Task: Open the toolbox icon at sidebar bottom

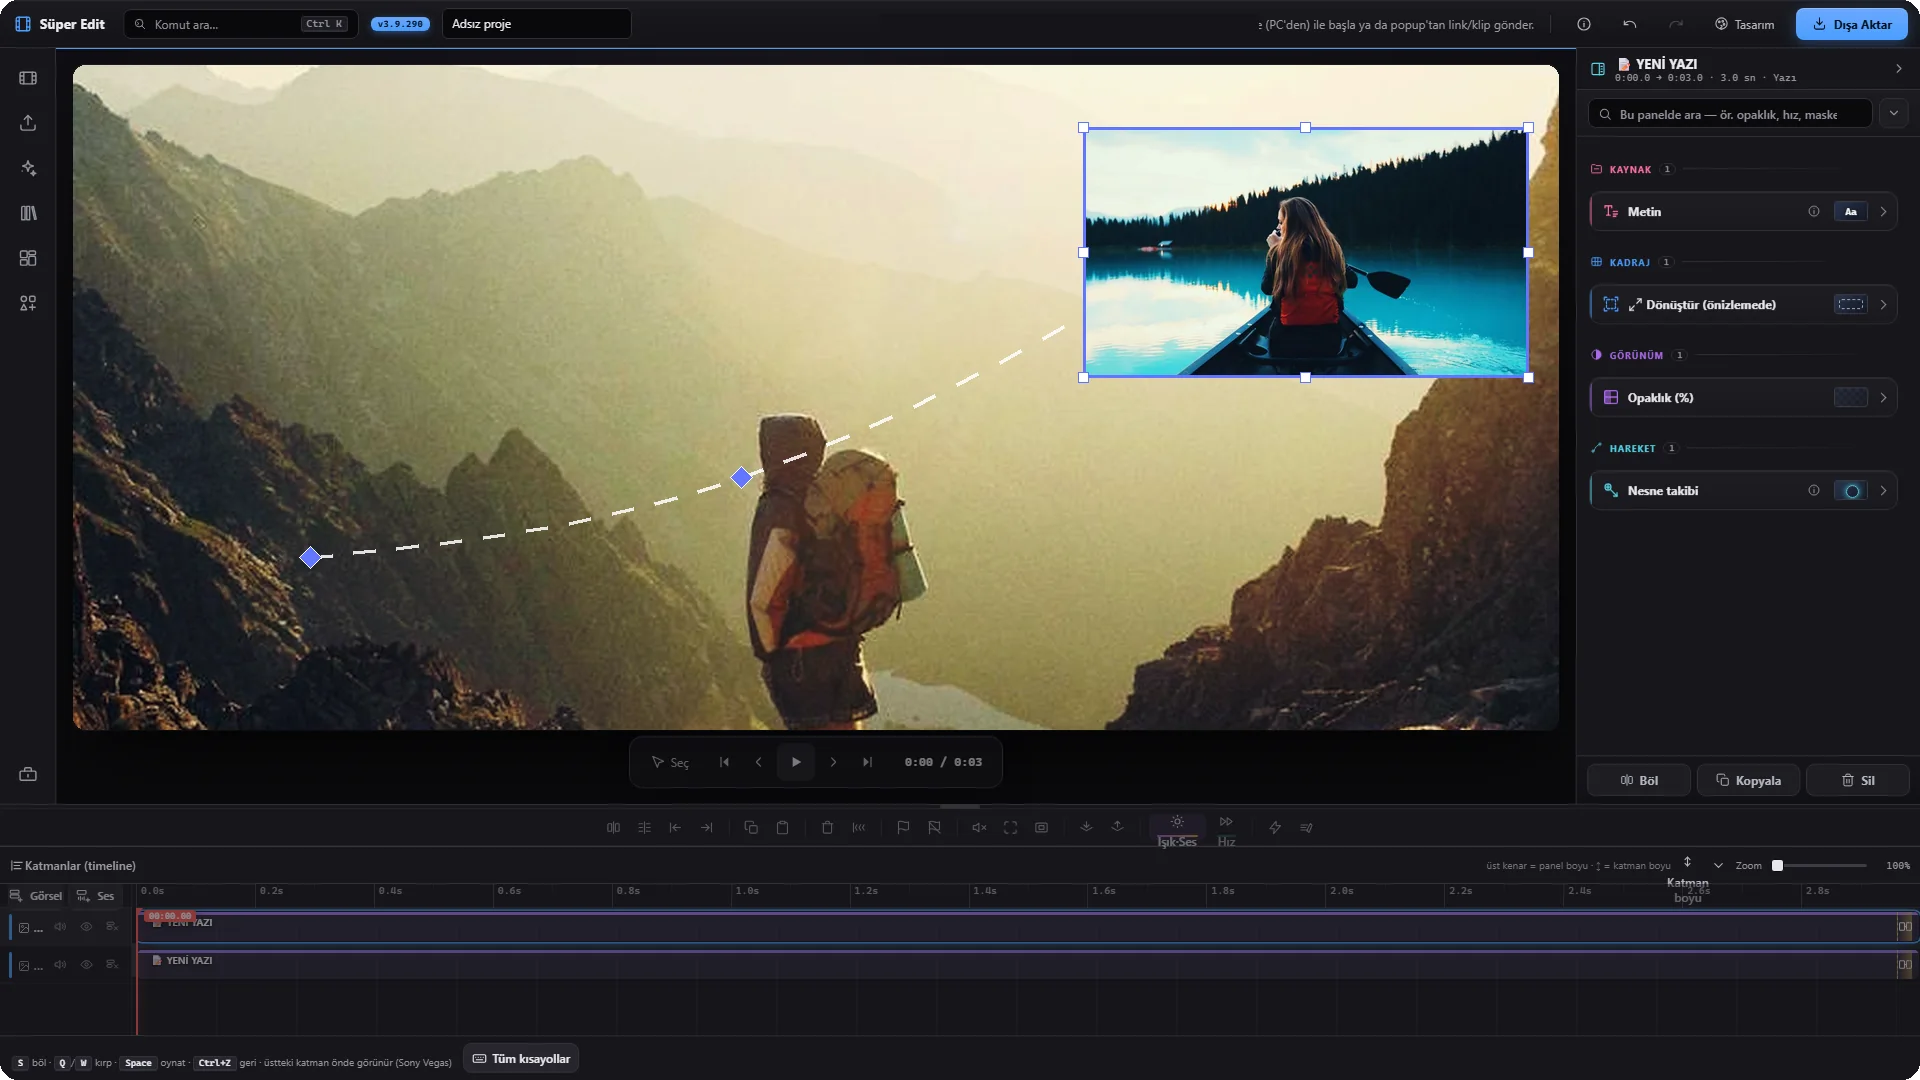Action: tap(28, 774)
